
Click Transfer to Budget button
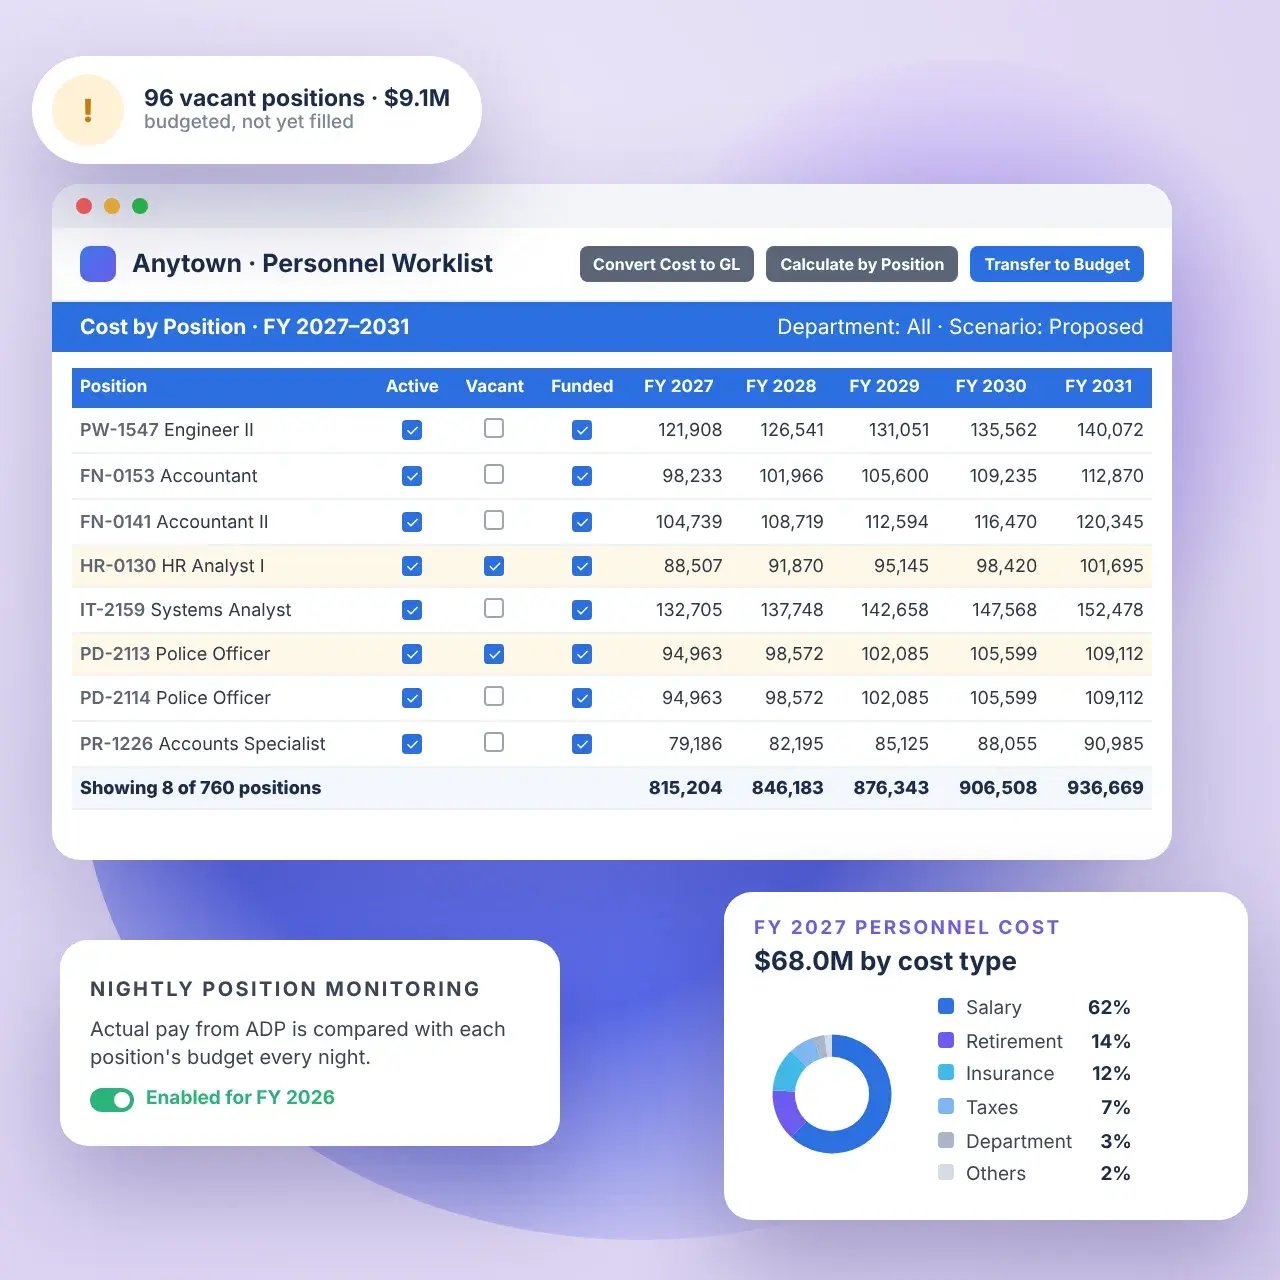tap(1057, 264)
